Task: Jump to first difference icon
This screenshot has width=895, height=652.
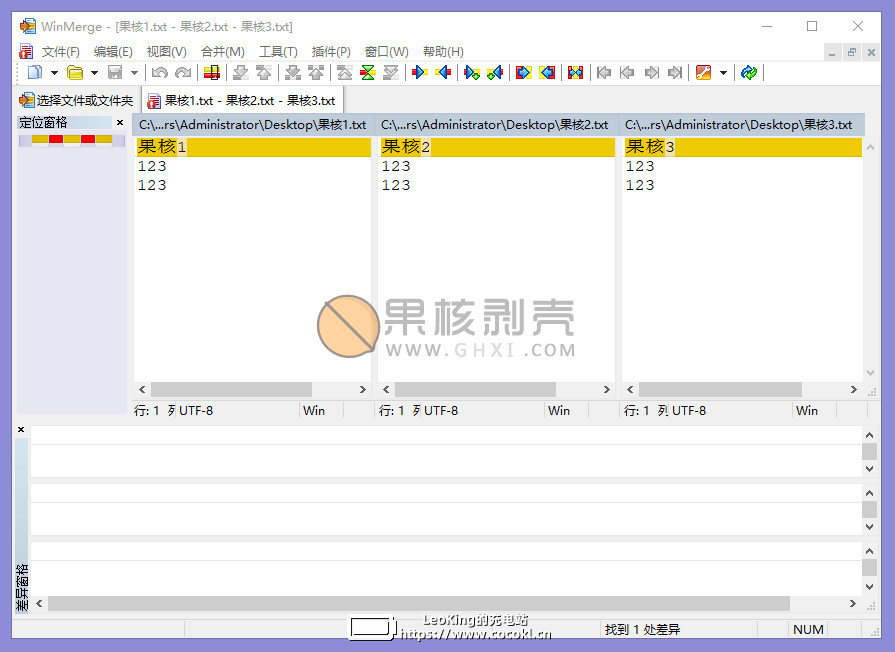Action: 345,73
